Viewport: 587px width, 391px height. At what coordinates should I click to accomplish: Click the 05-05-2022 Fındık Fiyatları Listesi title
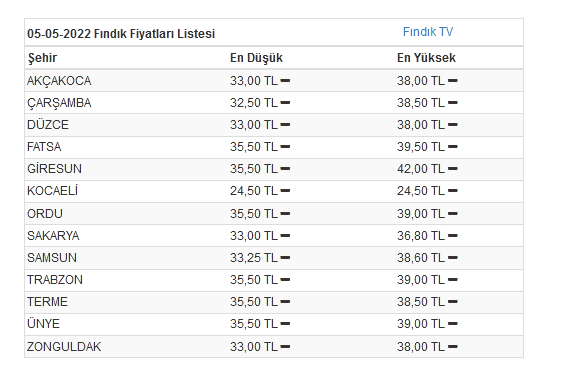click(x=121, y=34)
